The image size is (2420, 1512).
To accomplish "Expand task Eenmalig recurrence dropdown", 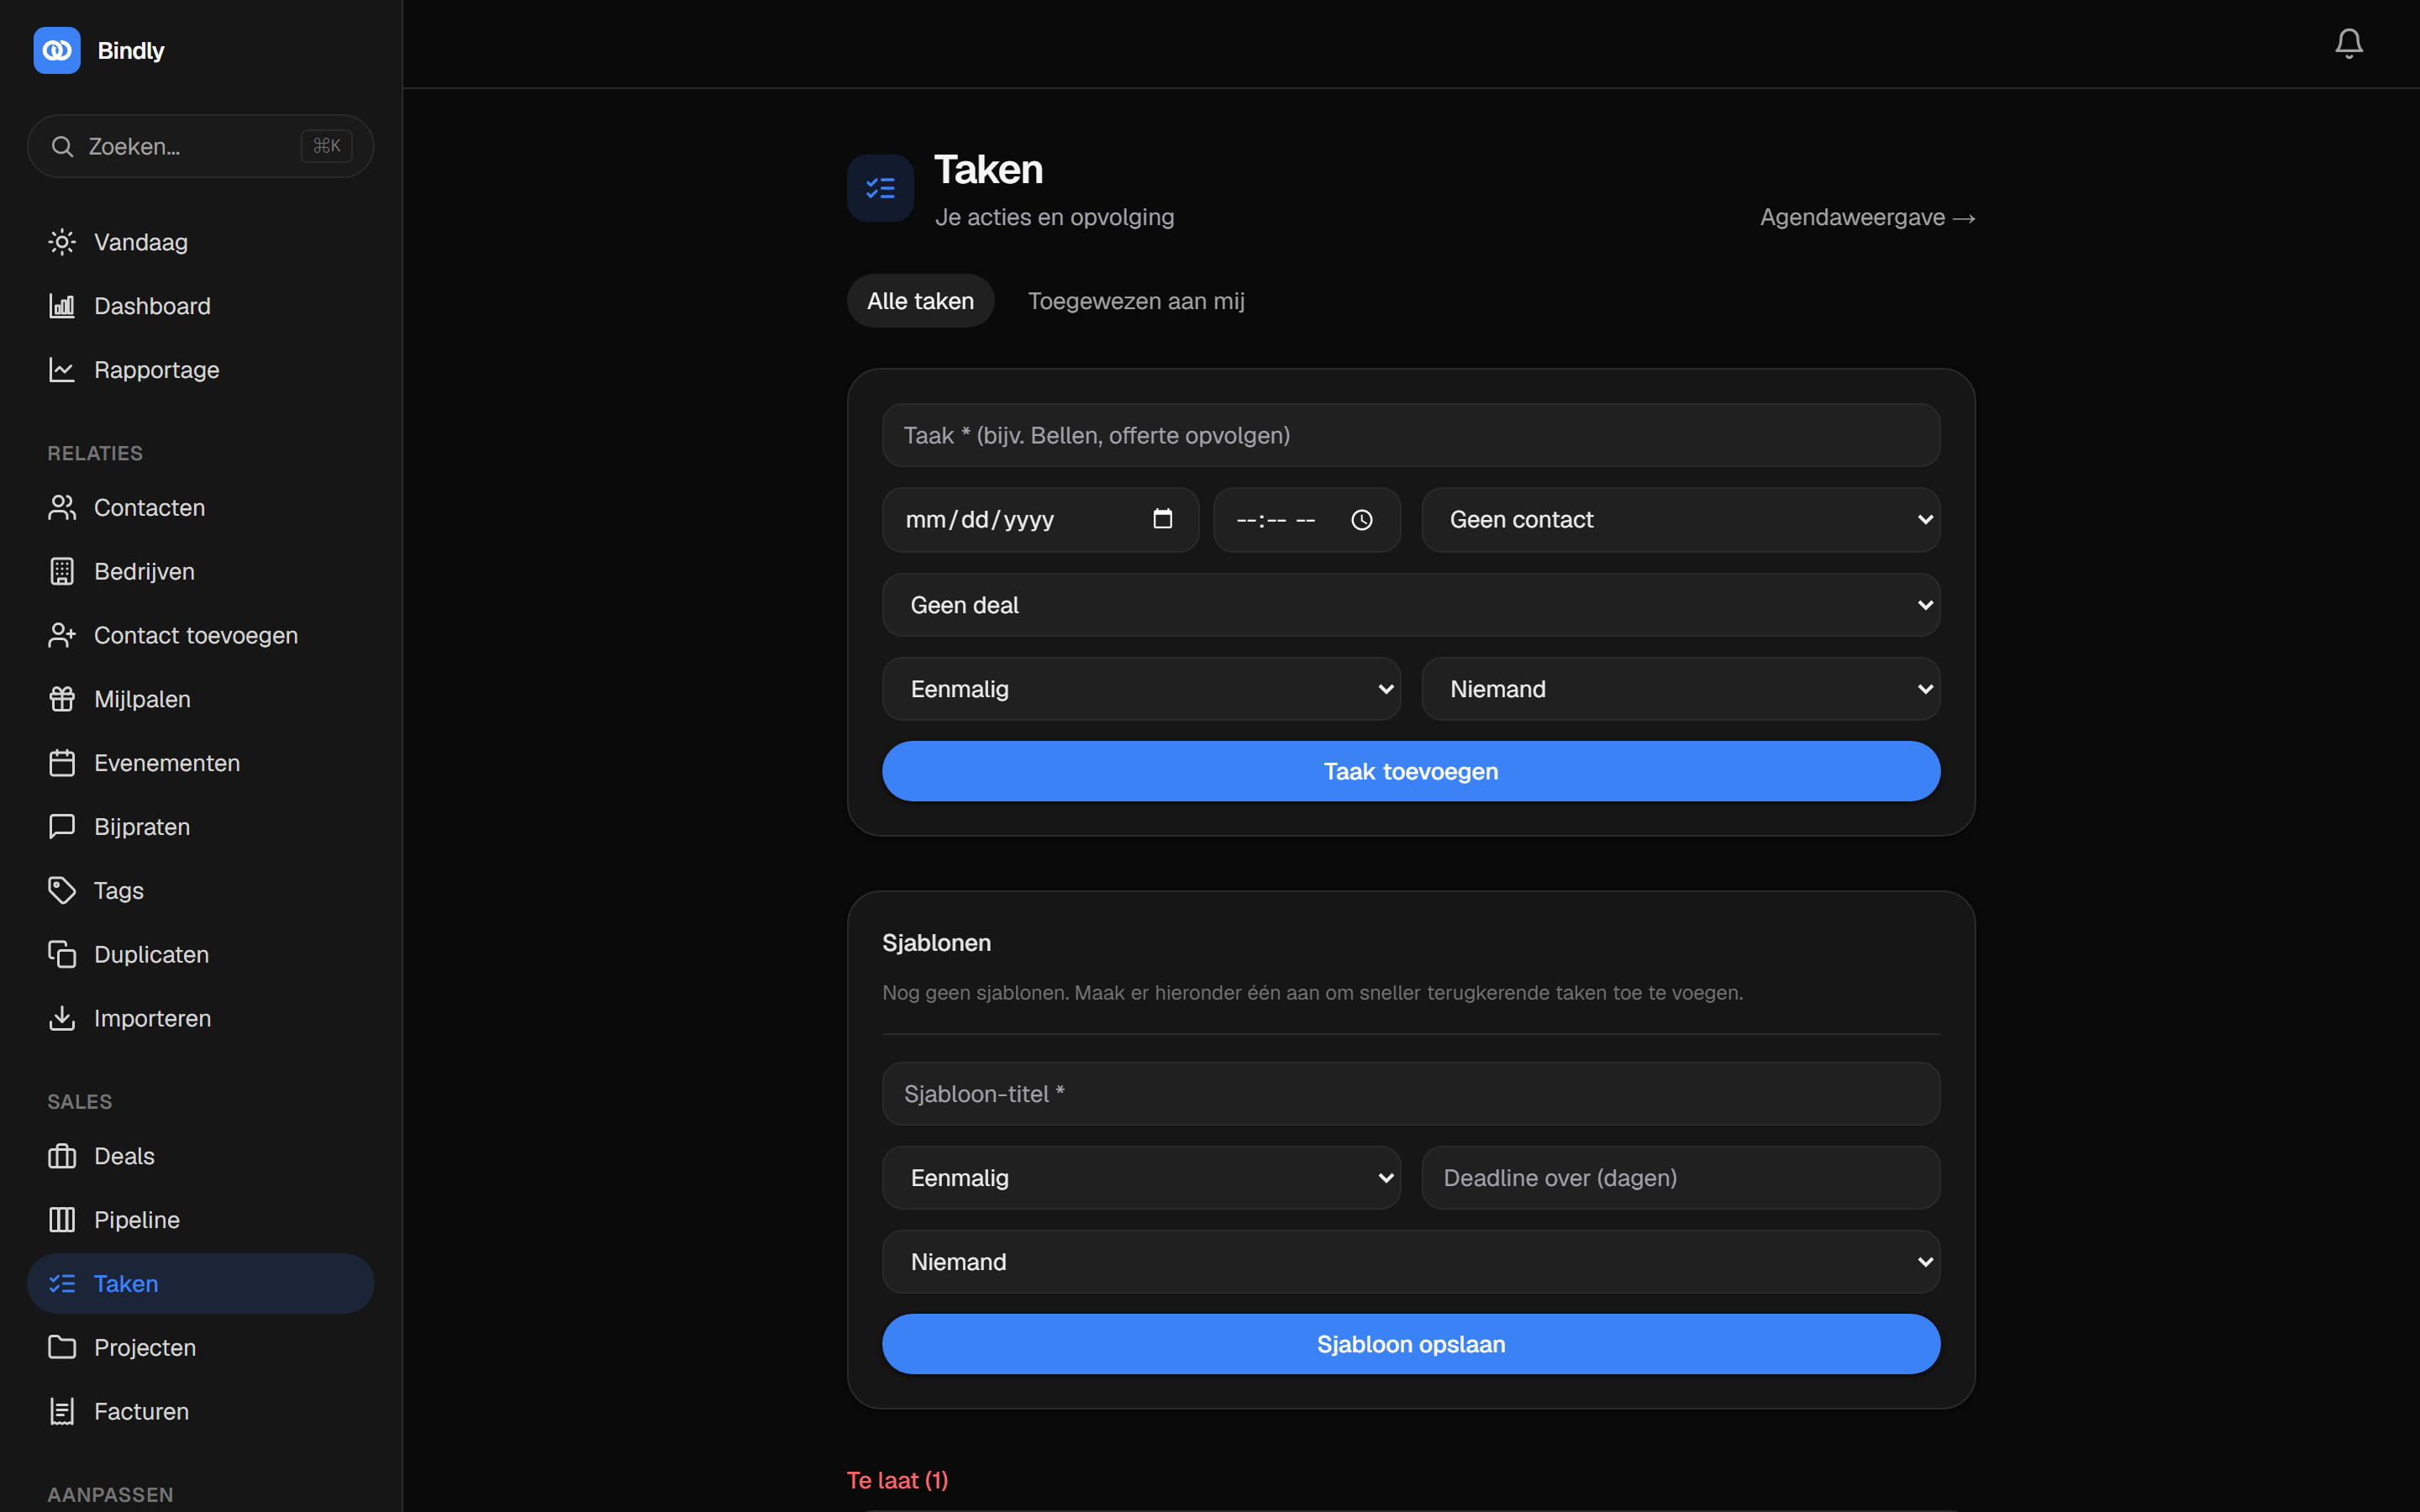I will [1141, 689].
